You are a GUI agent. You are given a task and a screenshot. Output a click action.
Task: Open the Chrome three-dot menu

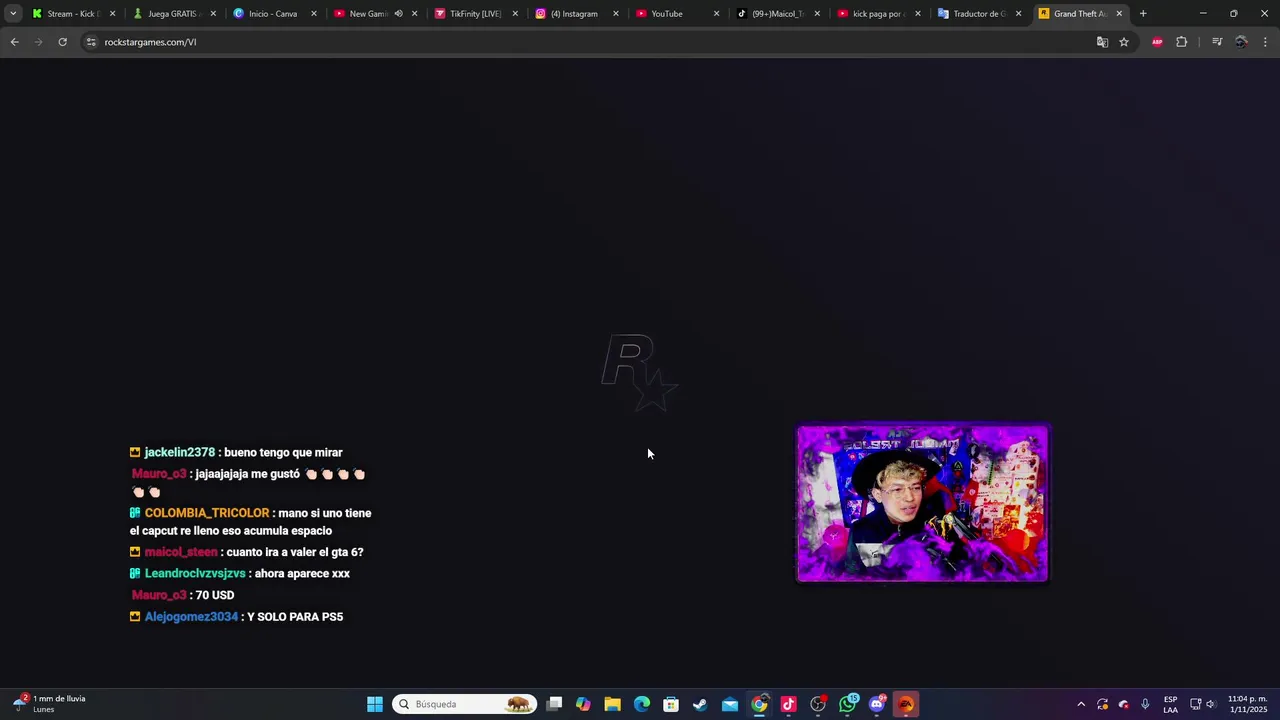coord(1265,42)
